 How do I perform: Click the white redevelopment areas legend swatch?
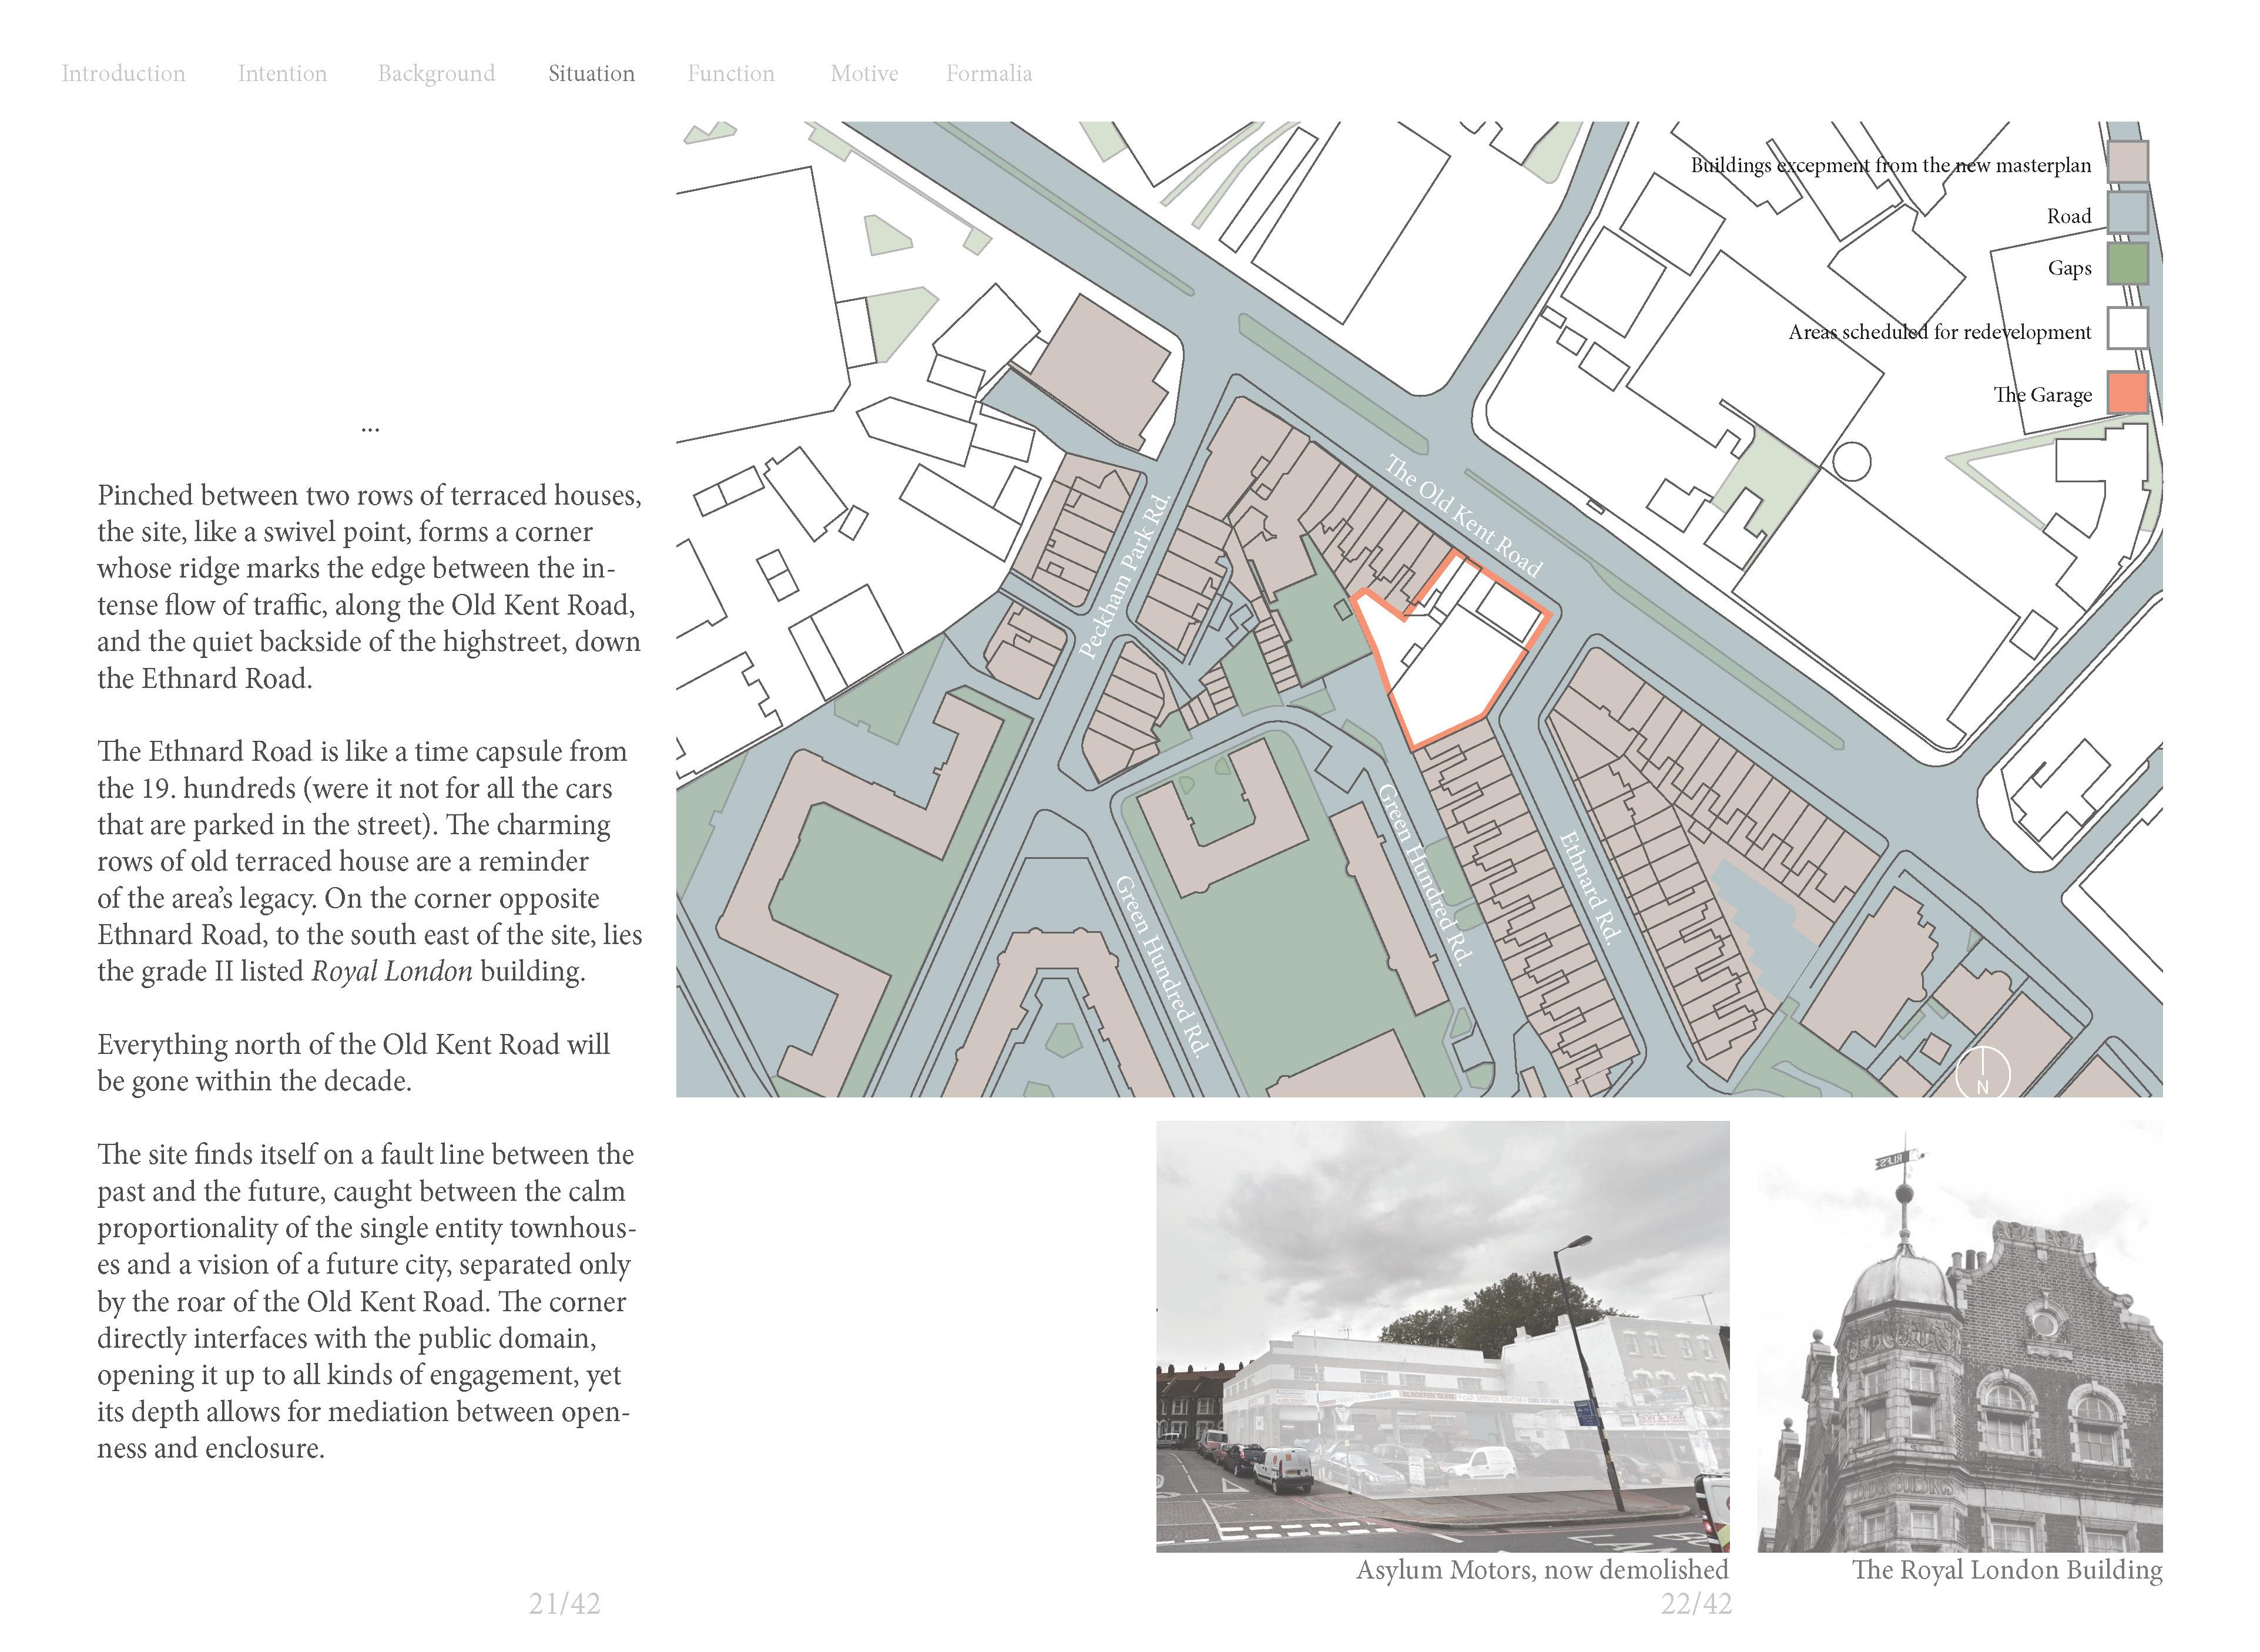click(x=2127, y=328)
